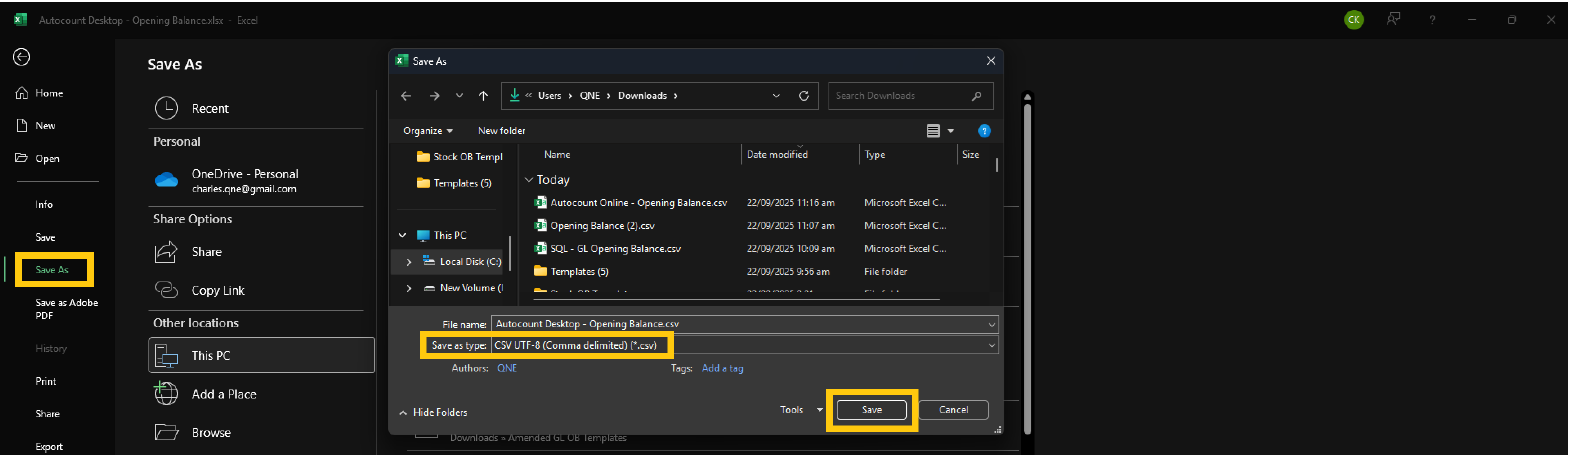The height and width of the screenshot is (456, 1570).
Task: Select This PC in navigation tree
Action: pos(442,235)
